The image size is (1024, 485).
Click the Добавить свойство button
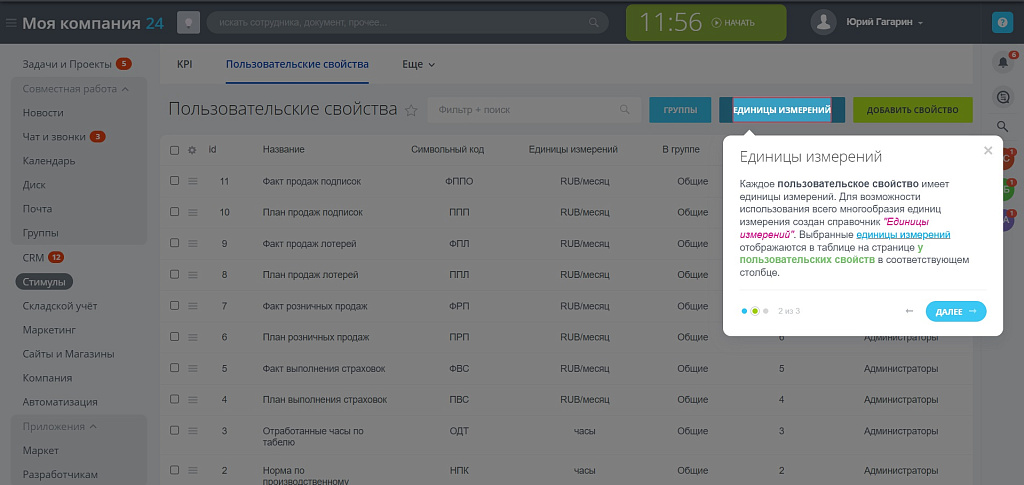(x=912, y=110)
